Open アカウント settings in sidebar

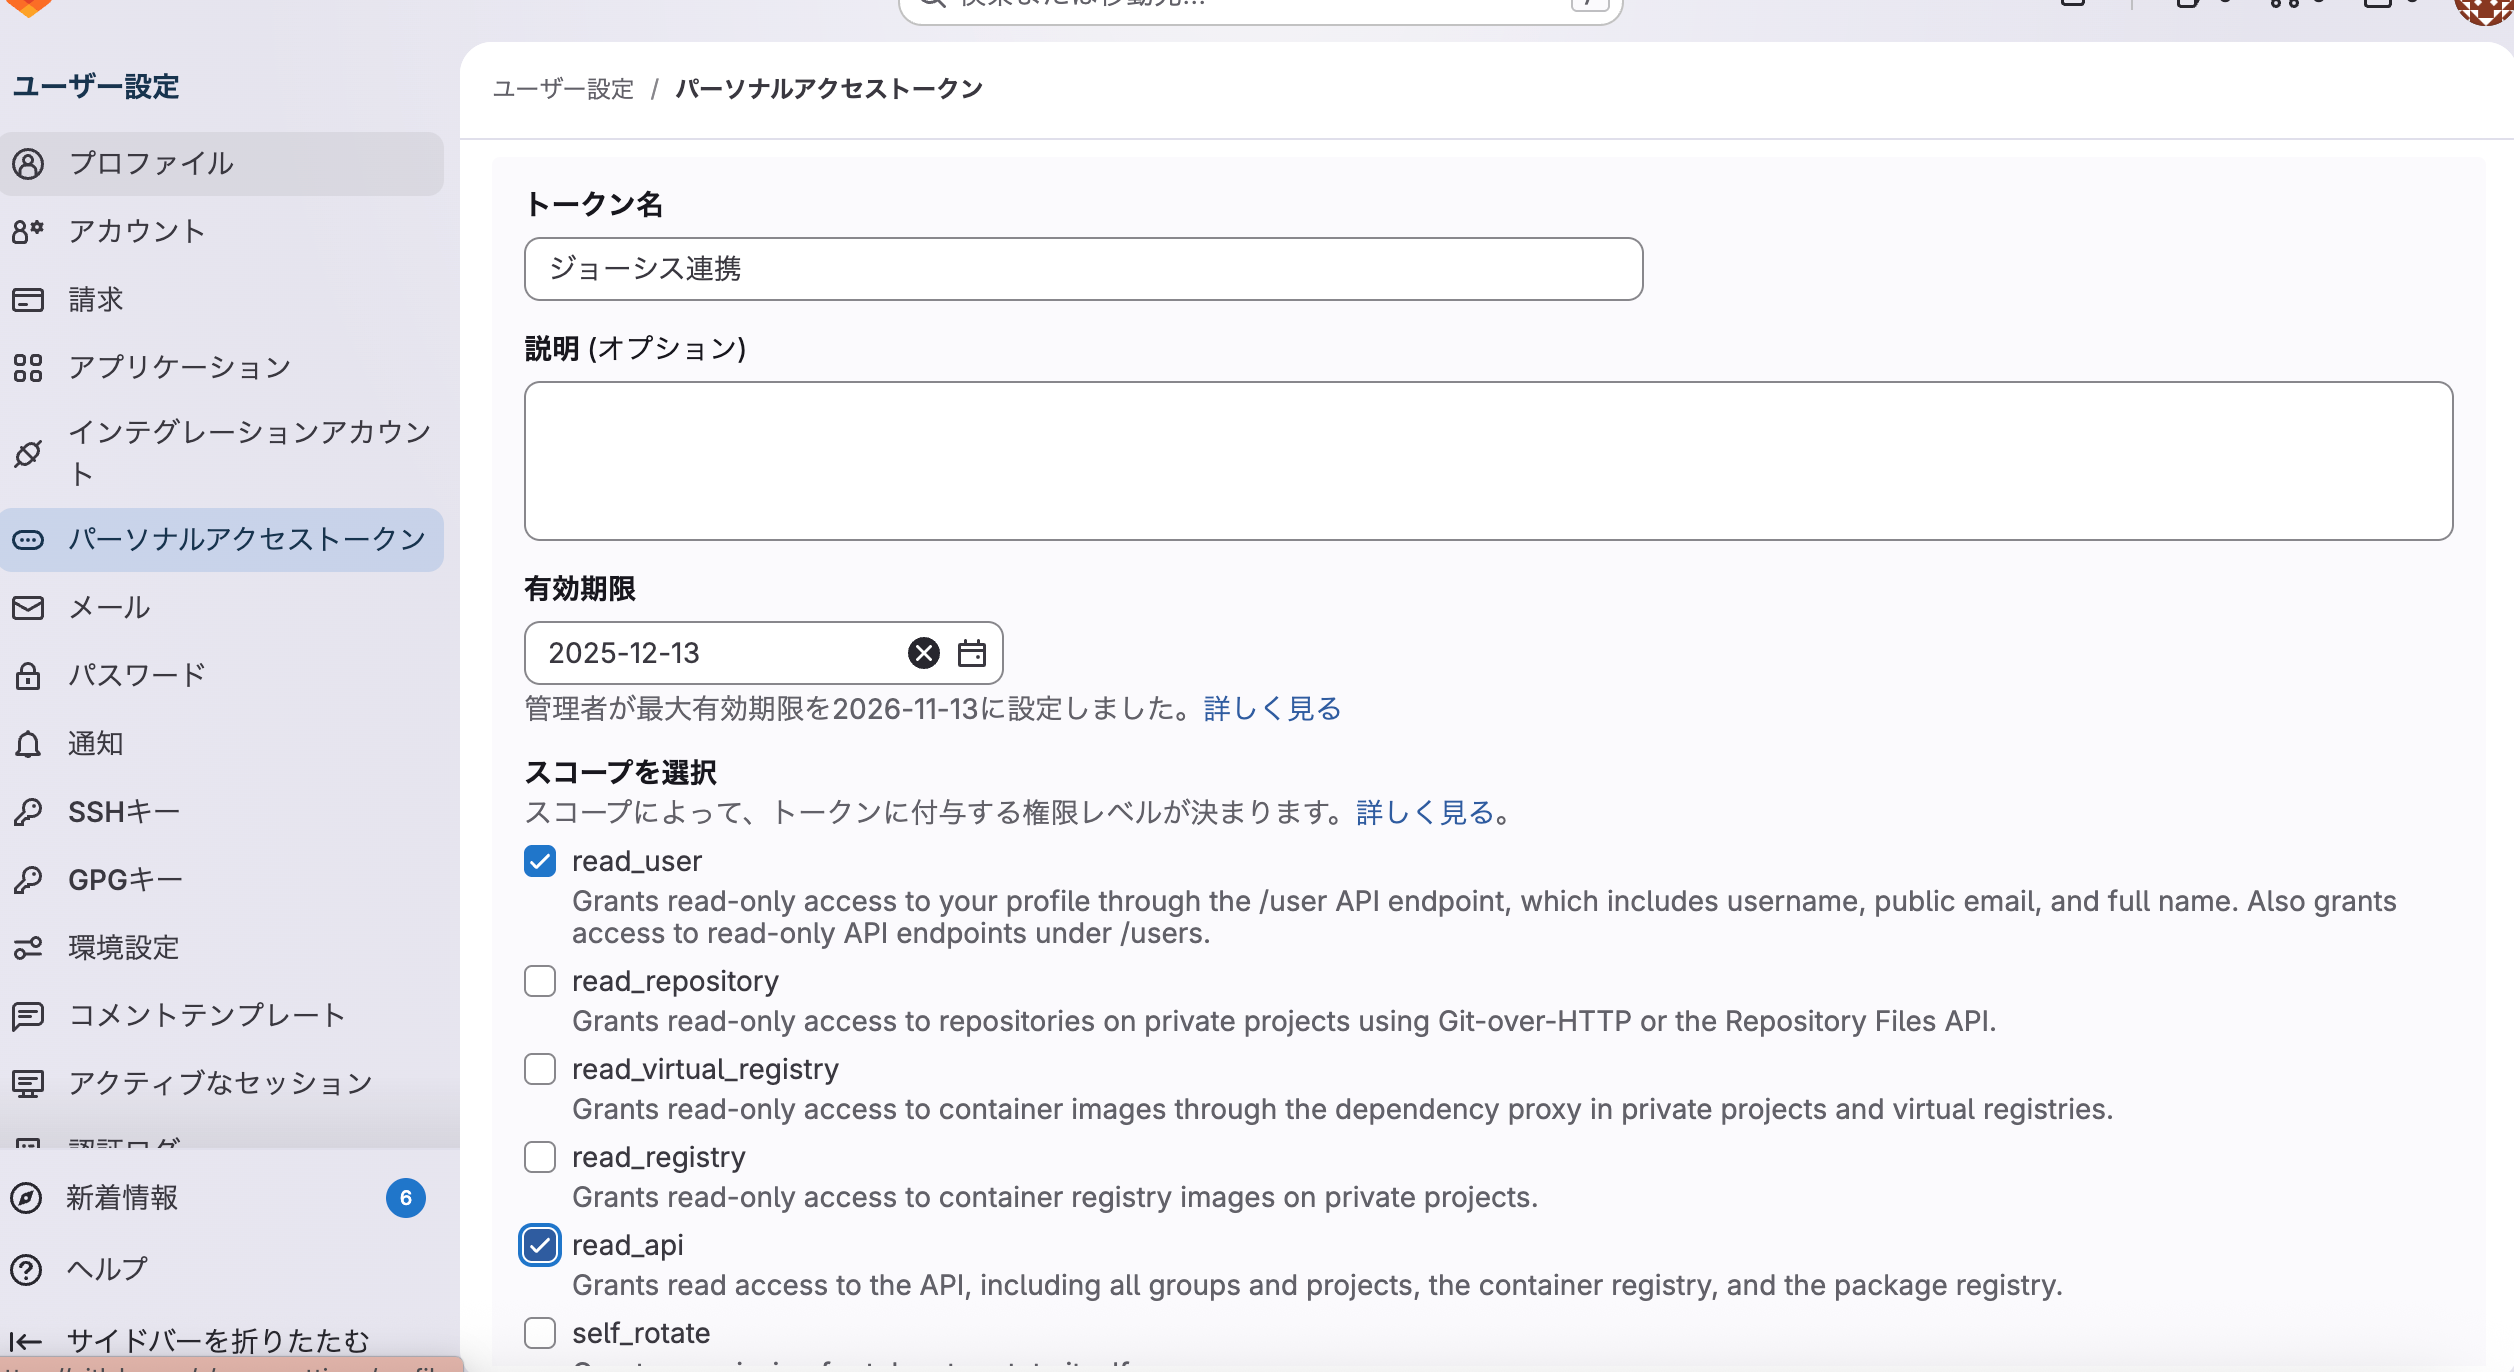coord(136,231)
